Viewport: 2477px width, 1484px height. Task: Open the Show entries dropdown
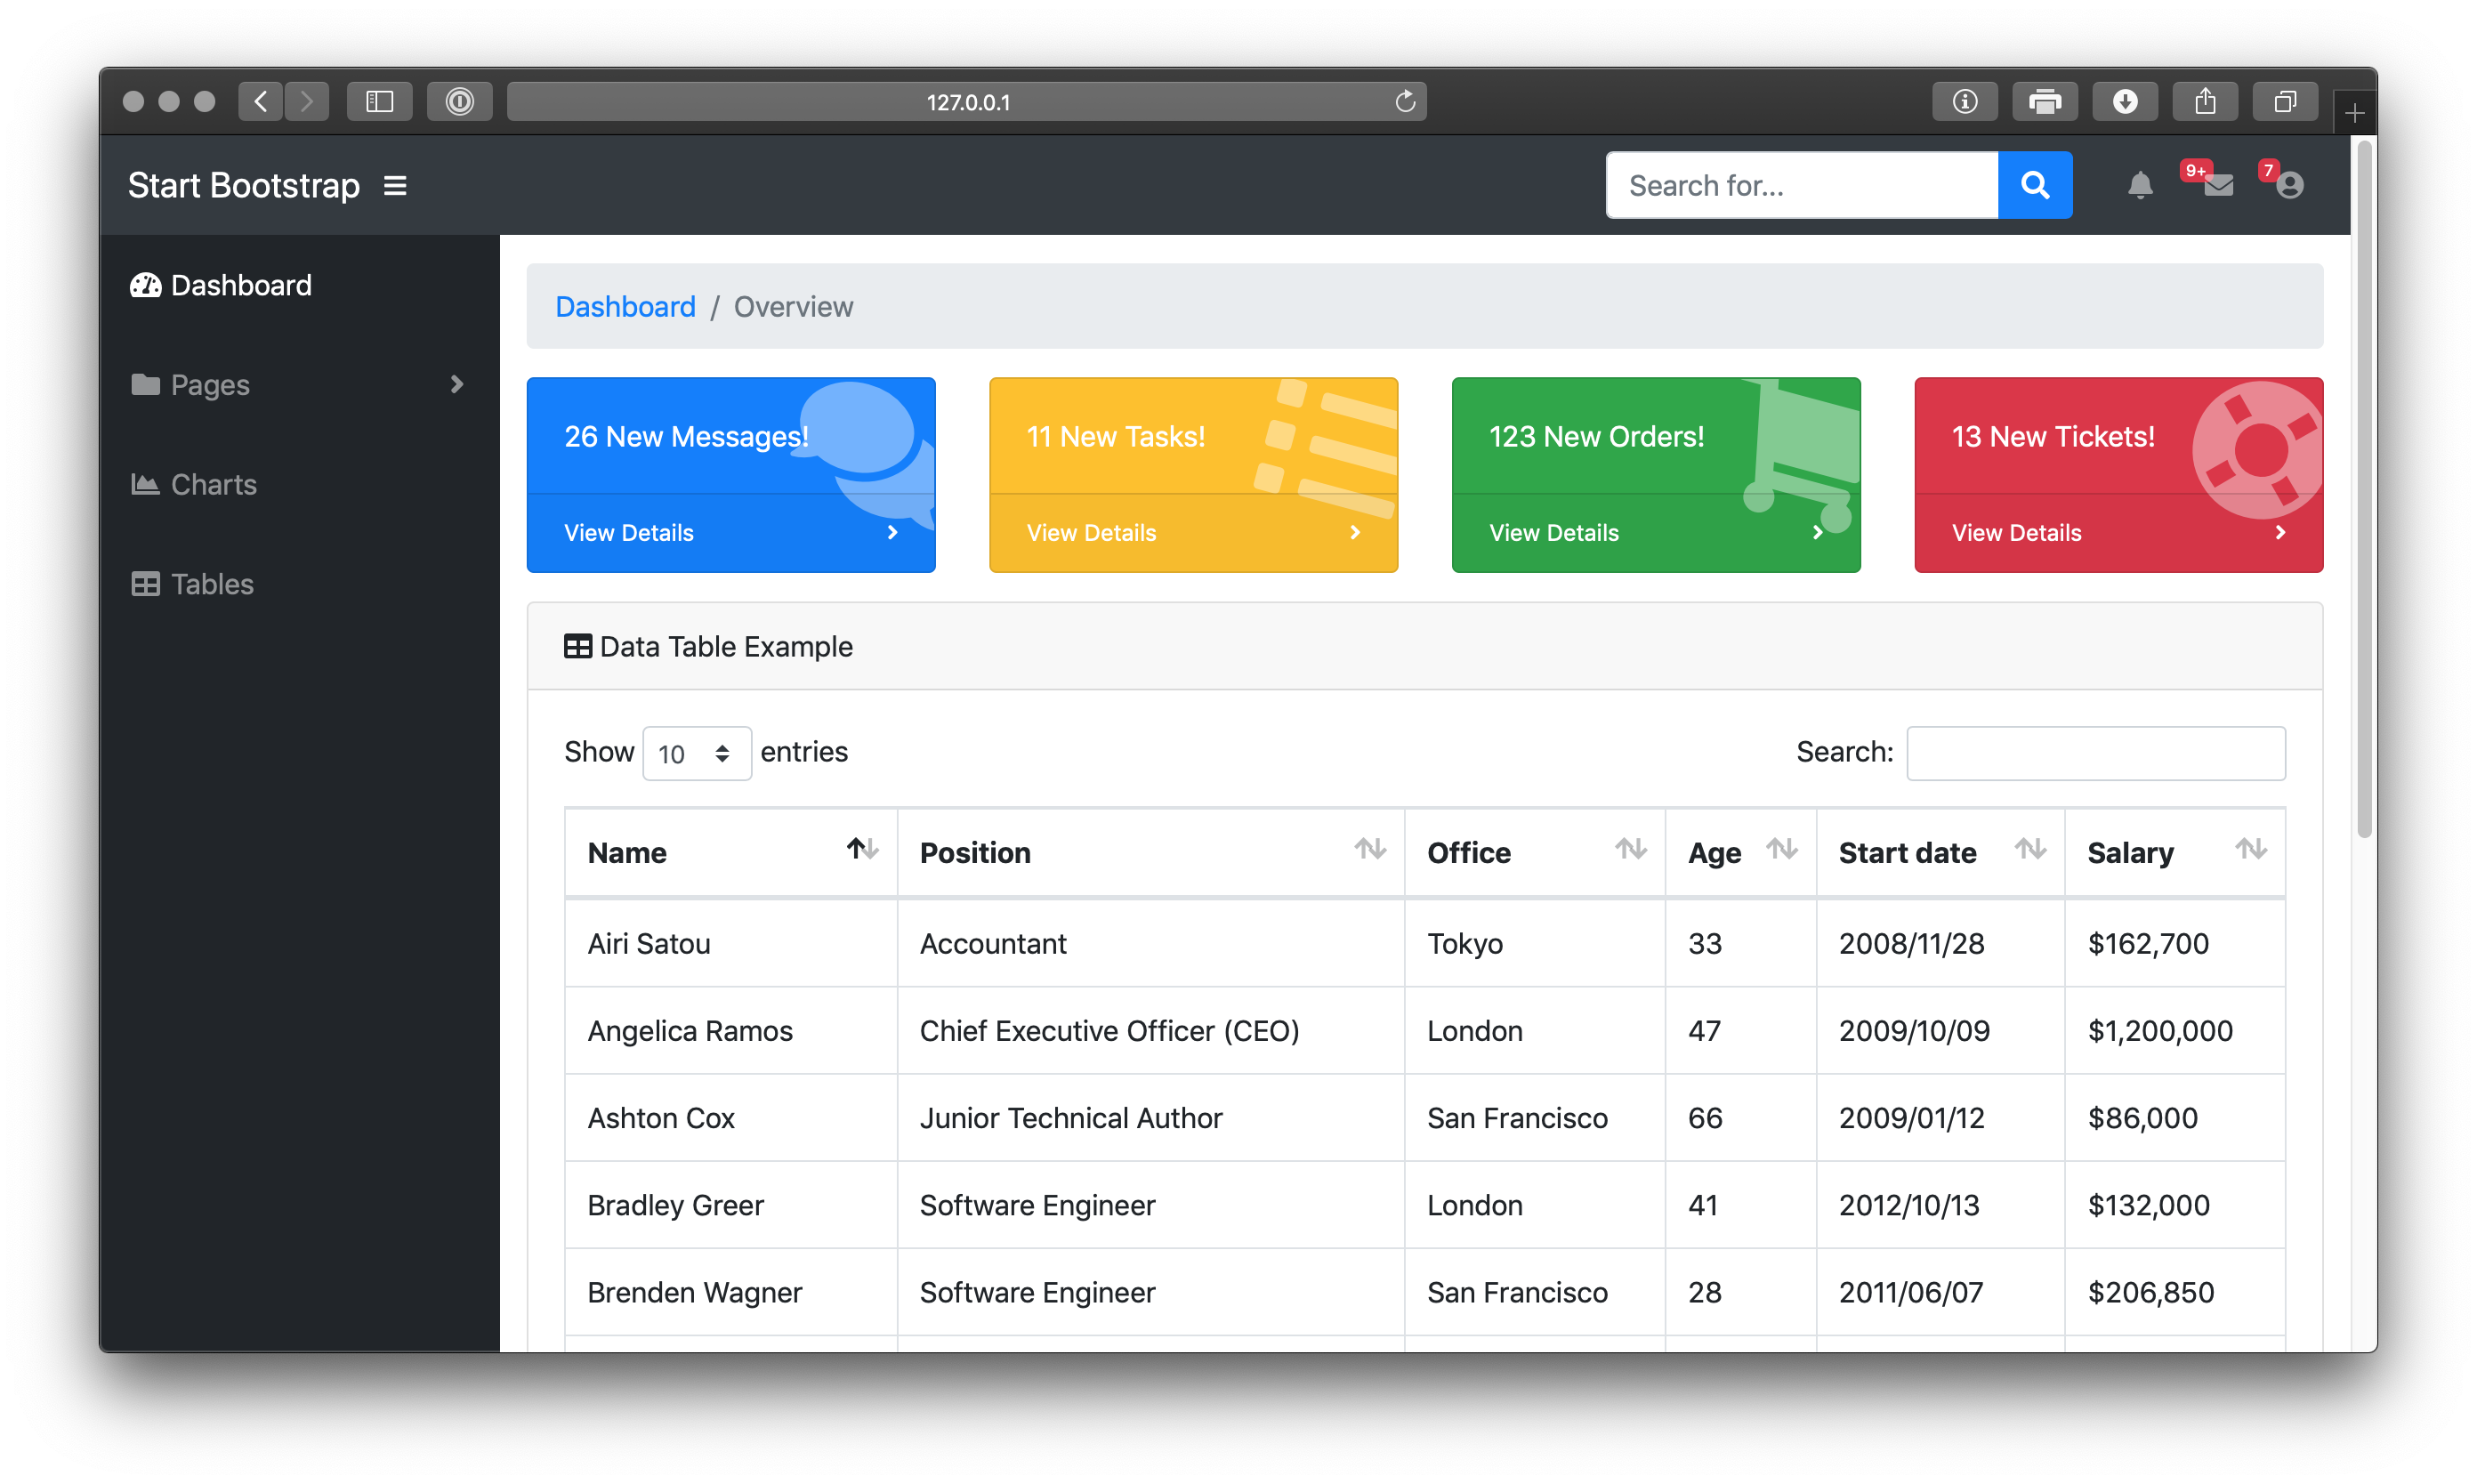click(x=690, y=751)
